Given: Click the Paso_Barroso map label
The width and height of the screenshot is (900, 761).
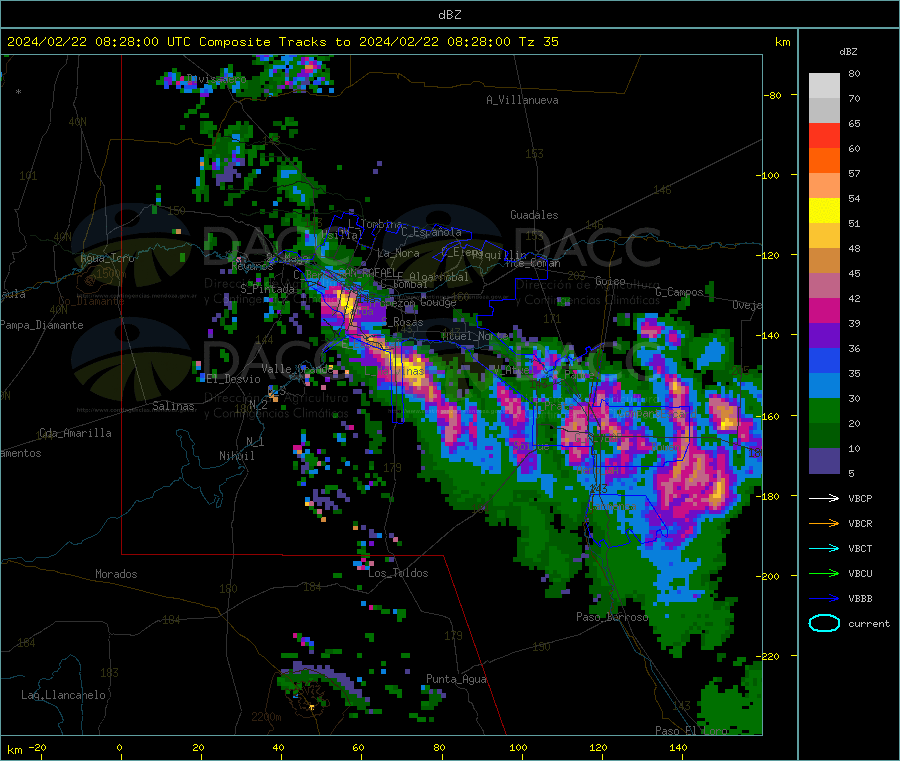Looking at the screenshot, I should [x=612, y=617].
